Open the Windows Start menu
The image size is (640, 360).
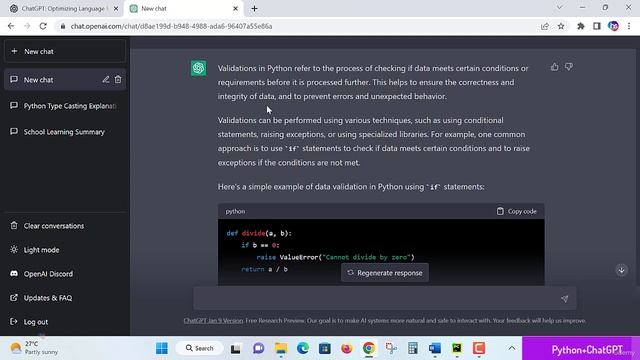click(162, 348)
